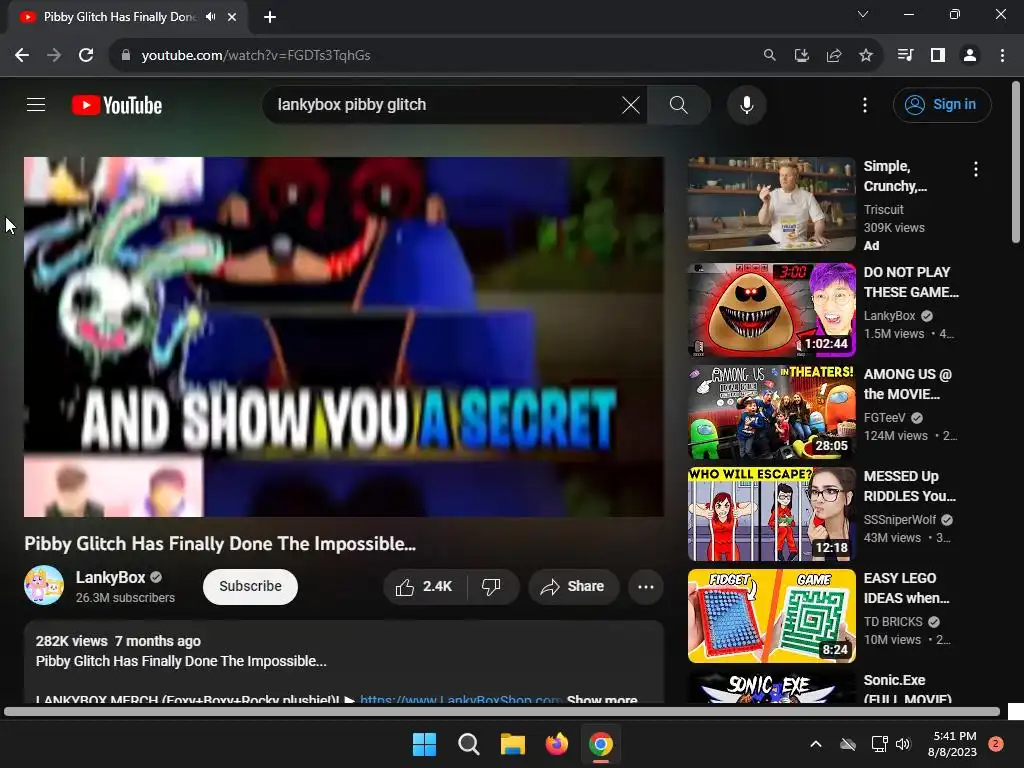Open File Explorer from taskbar

(x=513, y=744)
